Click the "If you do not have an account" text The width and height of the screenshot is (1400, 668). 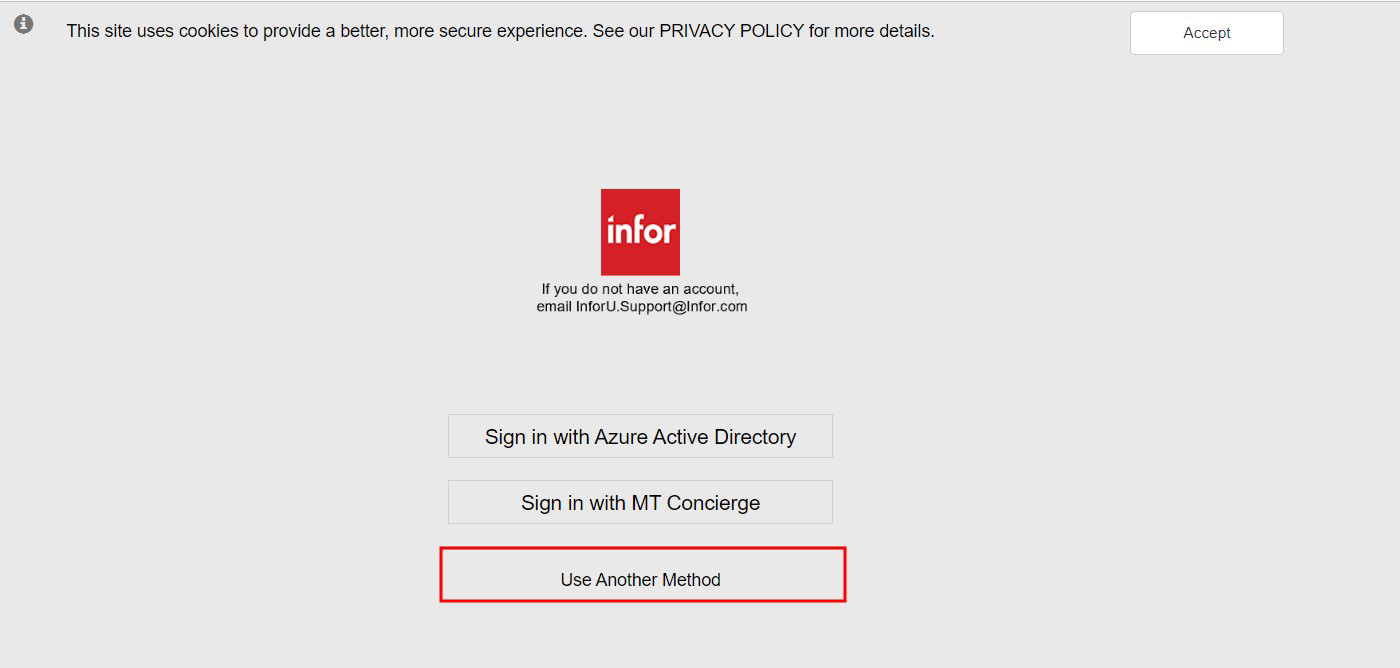point(640,289)
